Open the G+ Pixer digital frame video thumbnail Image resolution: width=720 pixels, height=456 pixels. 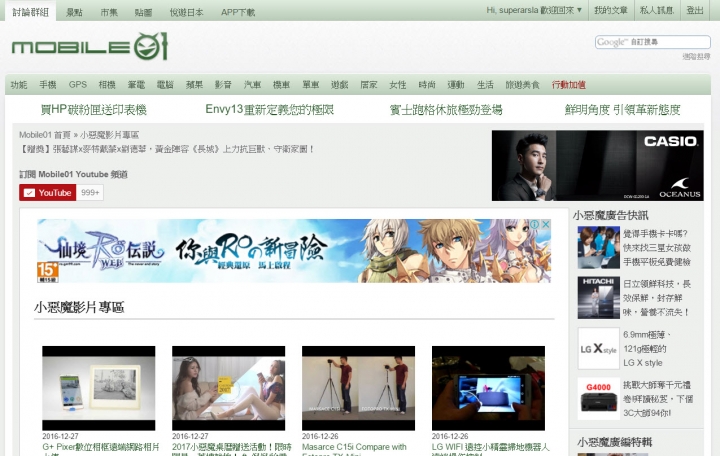coord(99,388)
